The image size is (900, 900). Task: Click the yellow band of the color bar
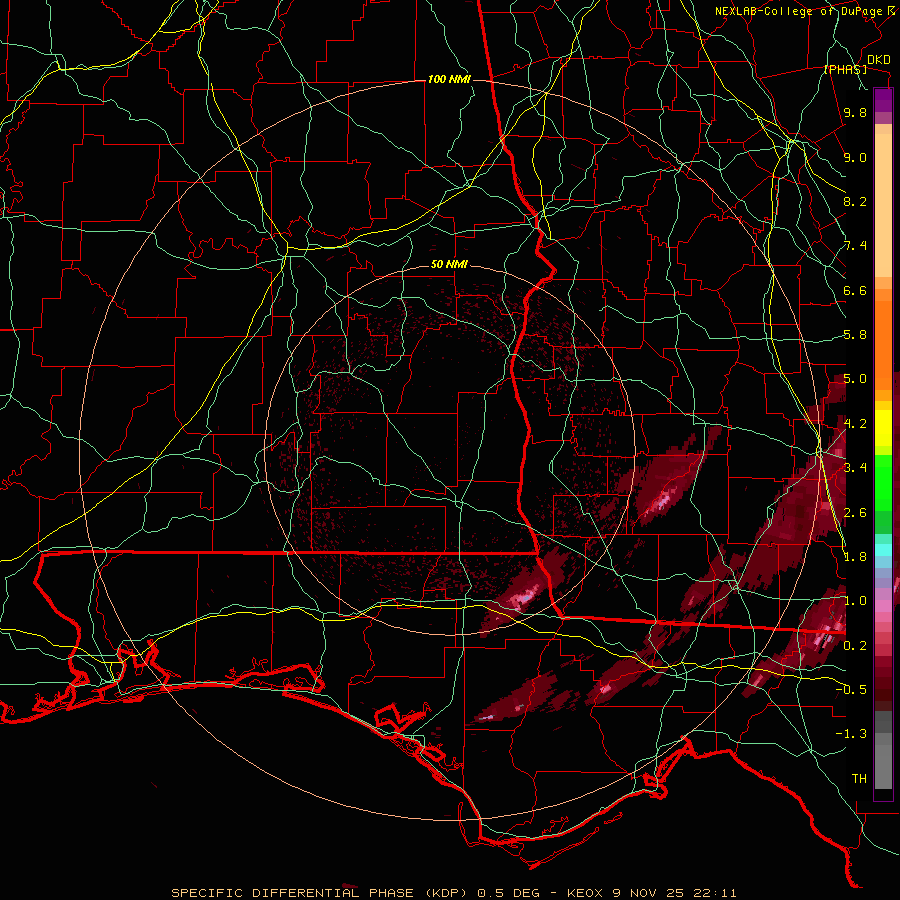(x=883, y=428)
